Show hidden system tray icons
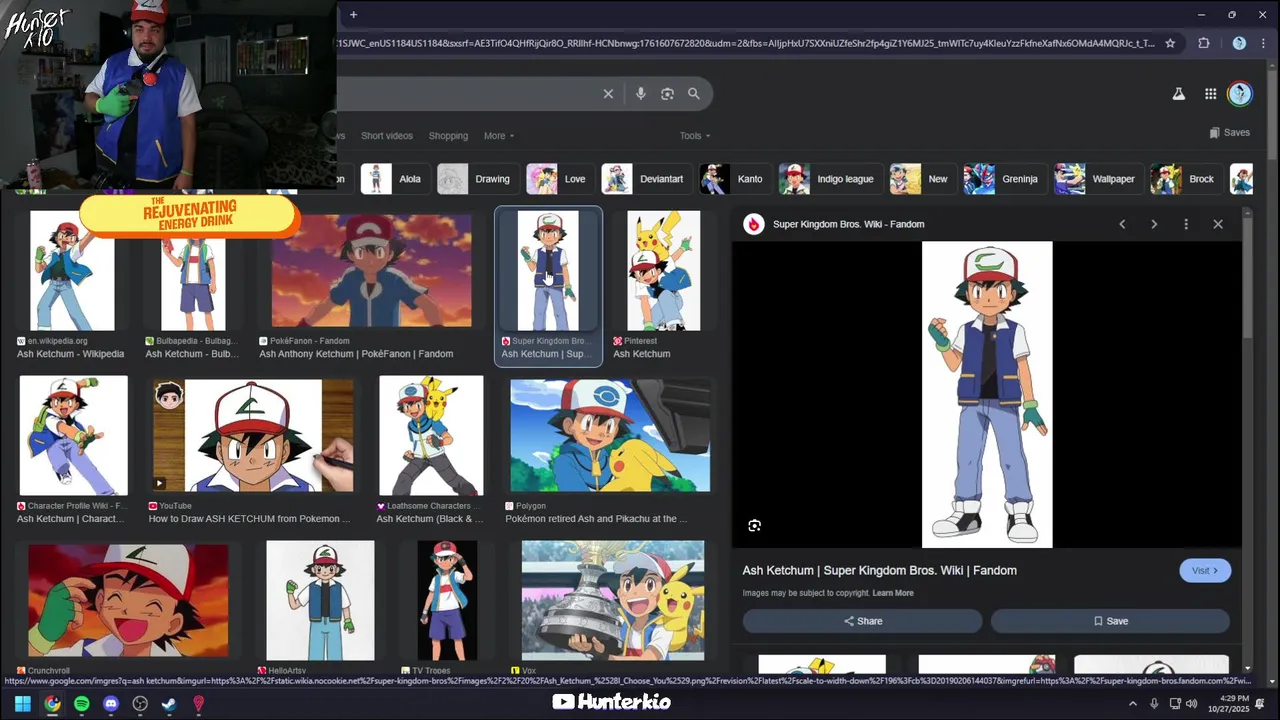 click(1133, 703)
